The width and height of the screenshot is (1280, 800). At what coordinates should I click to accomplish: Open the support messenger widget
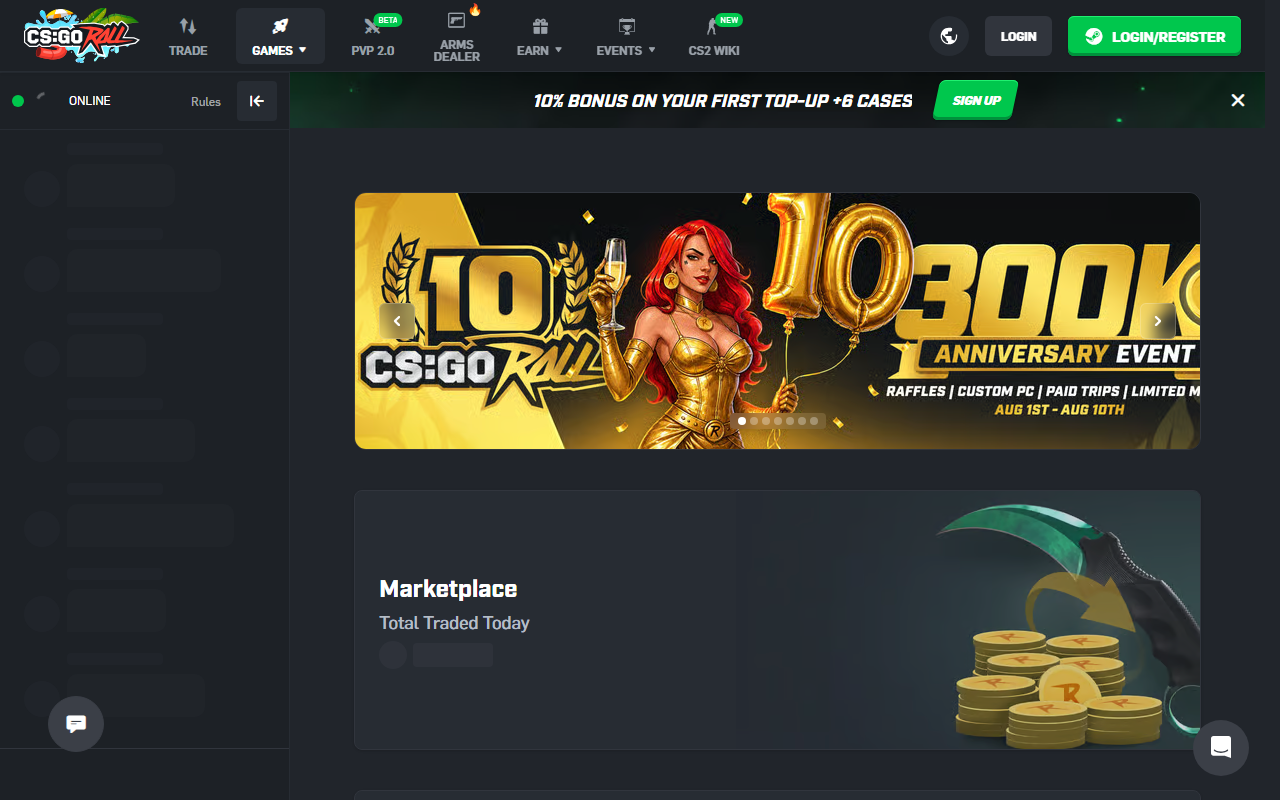pos(1221,748)
